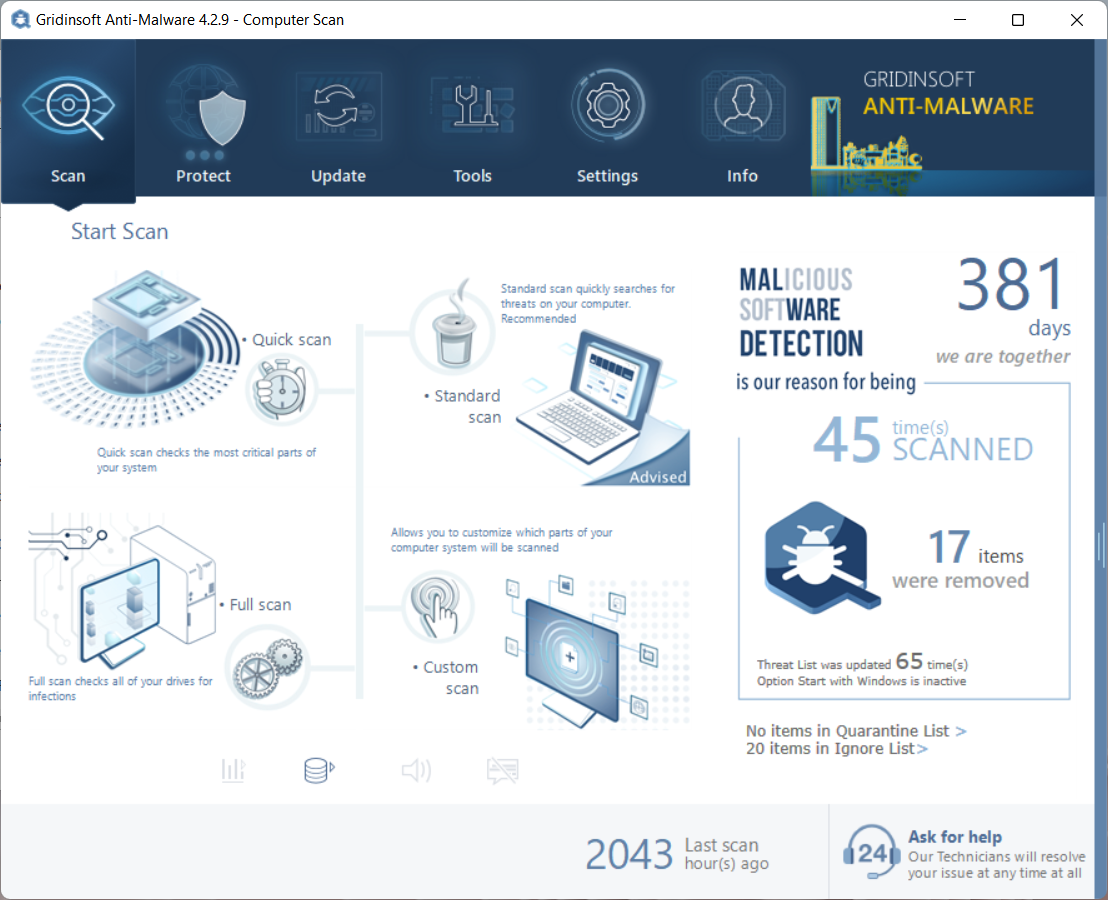
Task: Minimize the Gridinsoft Anti-Malware window
Action: tap(960, 20)
